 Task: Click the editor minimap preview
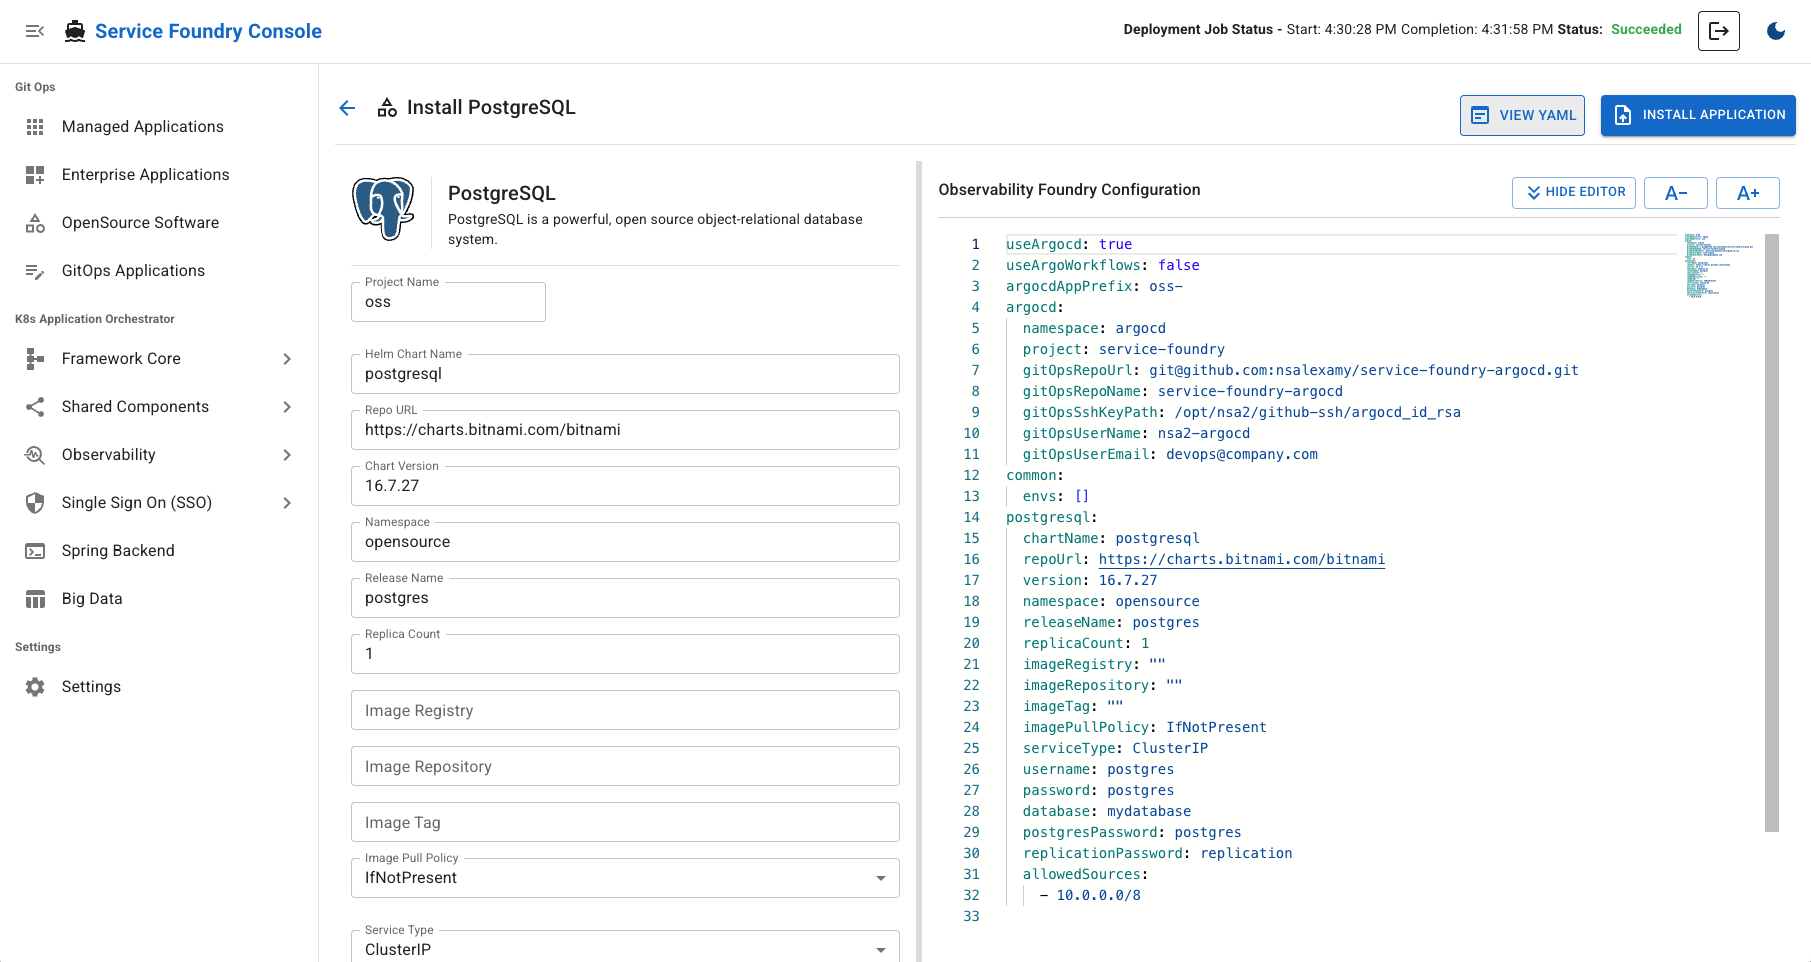point(1720,266)
